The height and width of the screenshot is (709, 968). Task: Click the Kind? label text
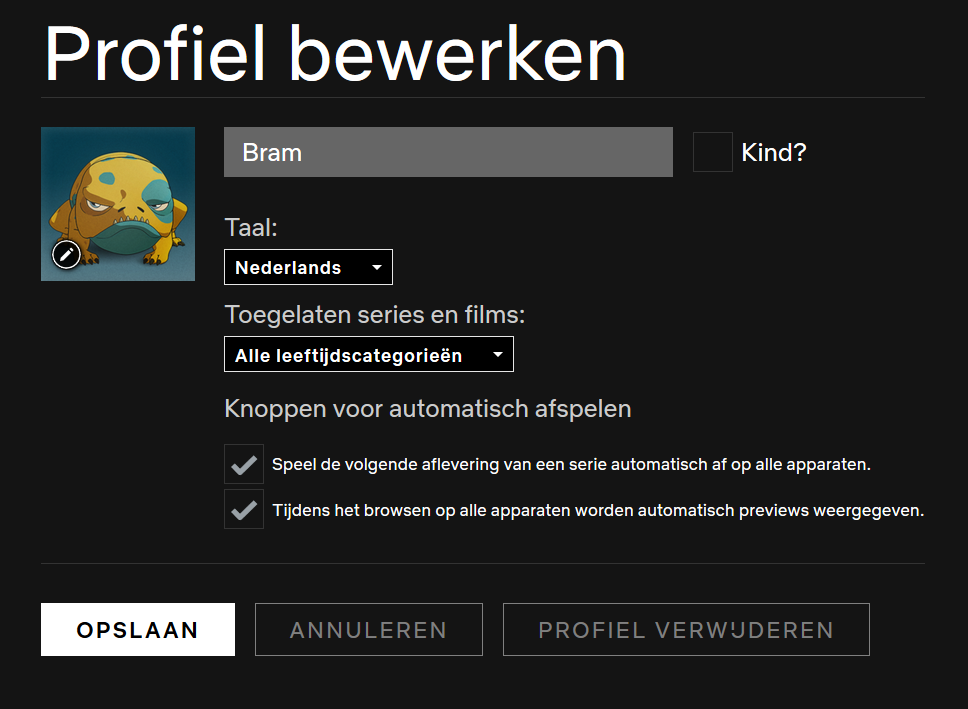[x=774, y=153]
